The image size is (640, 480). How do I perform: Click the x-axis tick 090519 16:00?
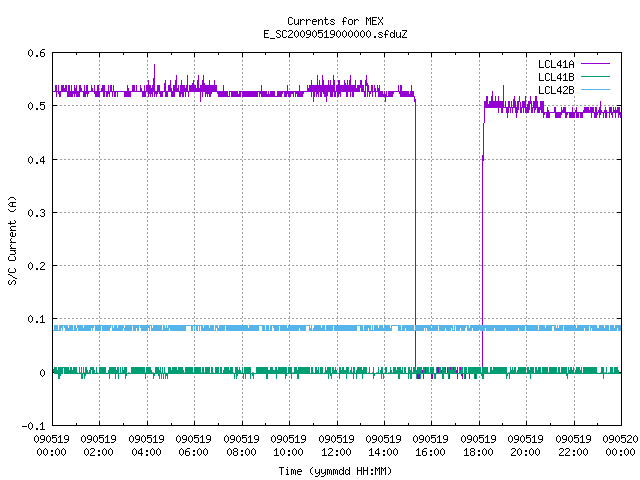[x=430, y=445]
